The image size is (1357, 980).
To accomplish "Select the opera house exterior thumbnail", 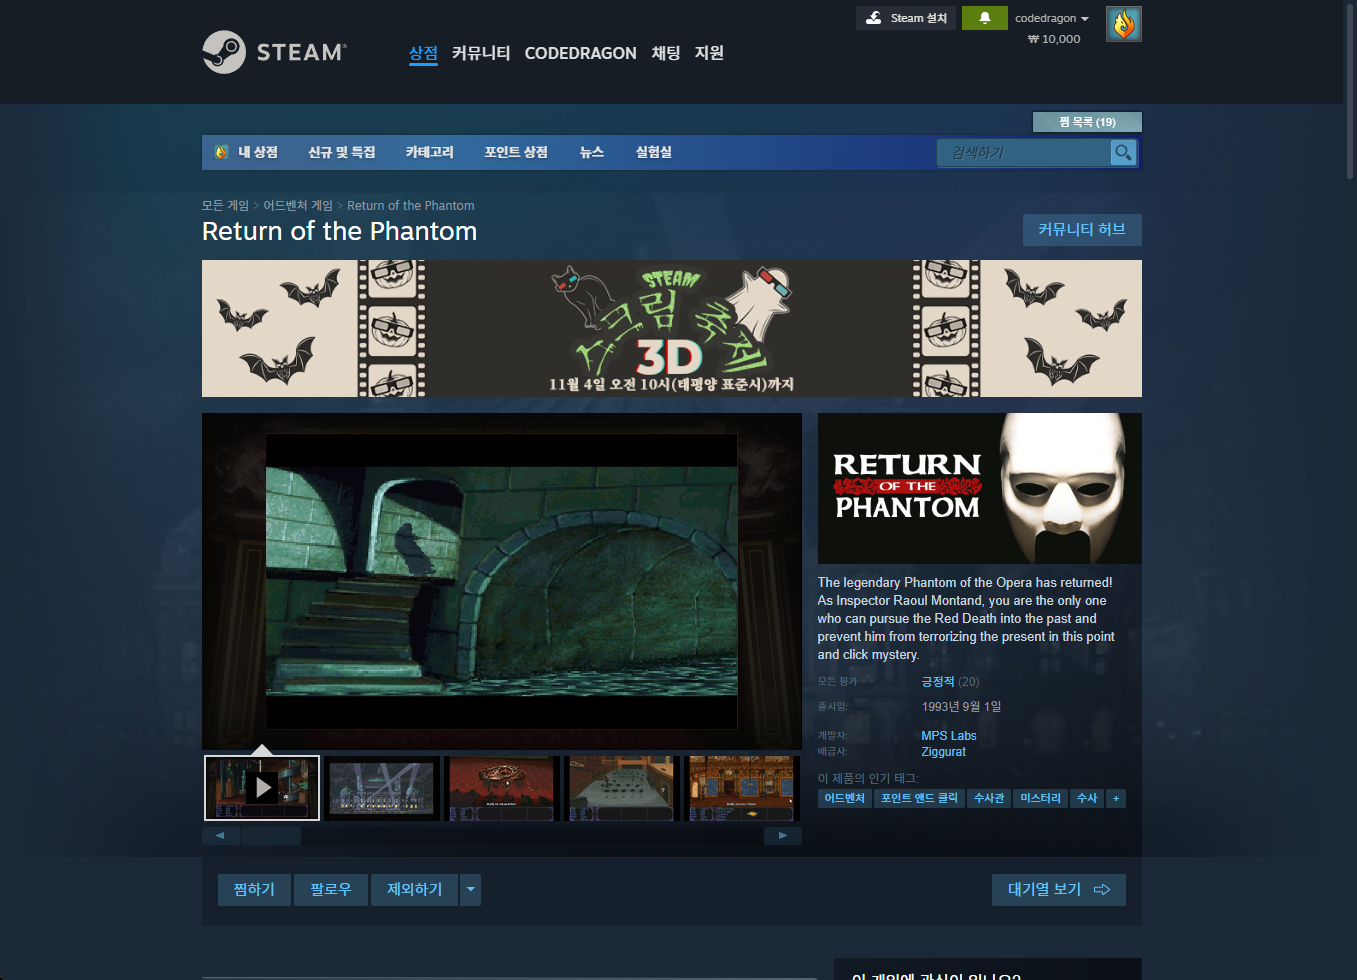I will point(382,788).
